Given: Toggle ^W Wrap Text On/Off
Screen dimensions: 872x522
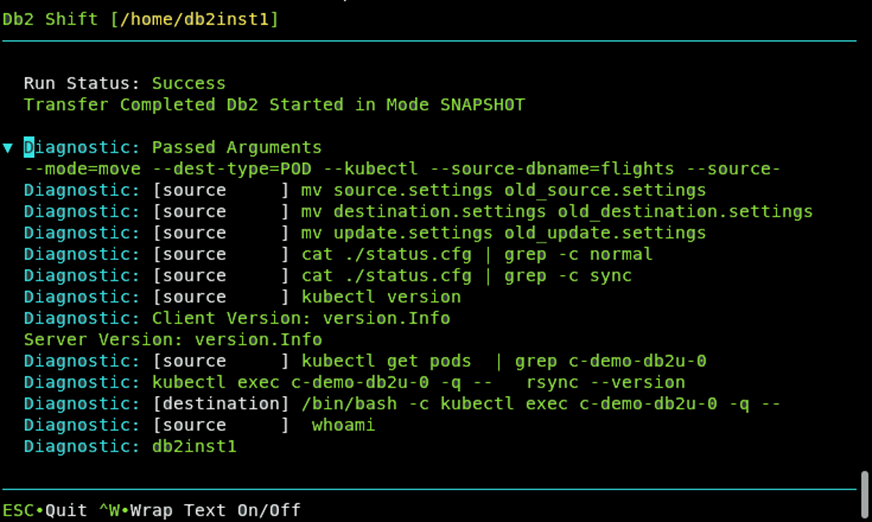Looking at the screenshot, I should click(x=200, y=510).
